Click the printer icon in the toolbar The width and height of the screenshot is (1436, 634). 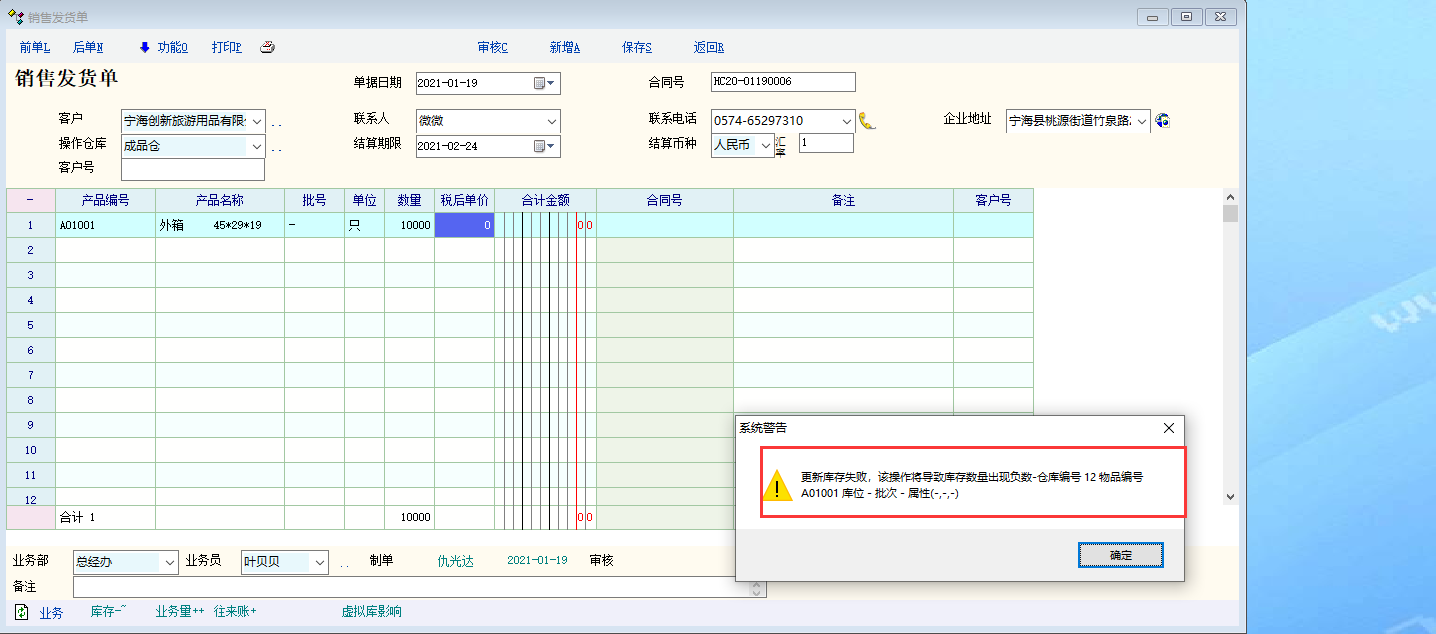(x=267, y=47)
